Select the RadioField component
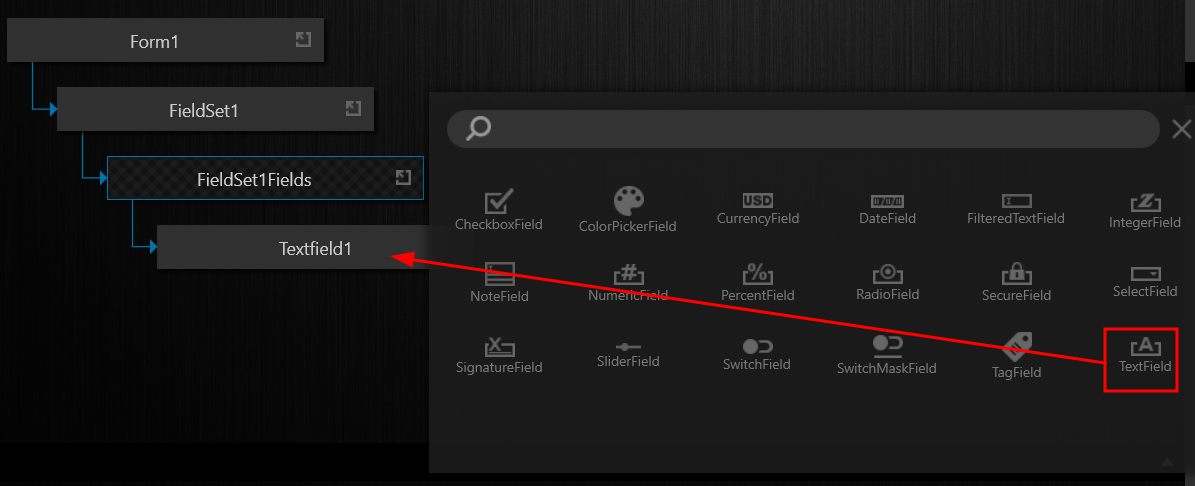The image size is (1195, 486). [887, 283]
